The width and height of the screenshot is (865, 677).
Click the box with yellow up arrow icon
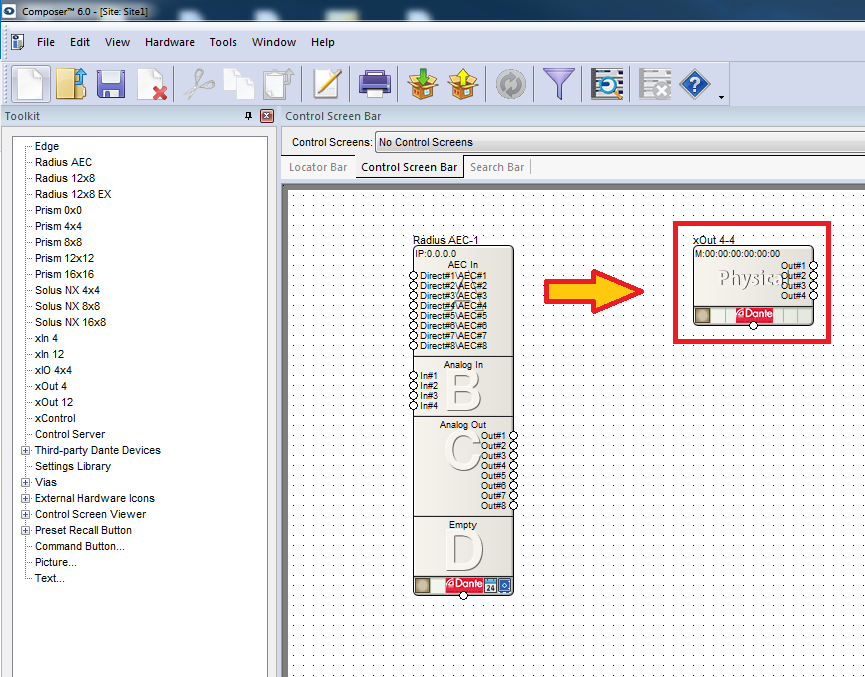point(463,84)
